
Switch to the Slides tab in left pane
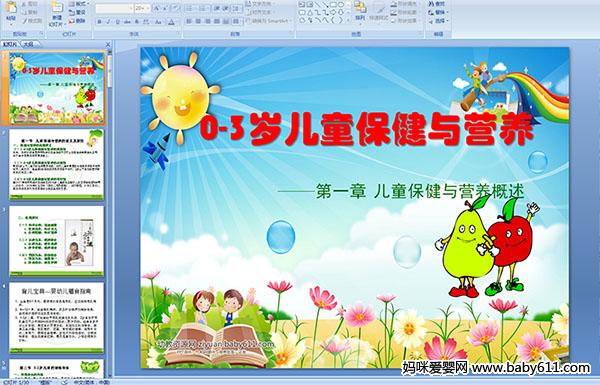coord(10,44)
